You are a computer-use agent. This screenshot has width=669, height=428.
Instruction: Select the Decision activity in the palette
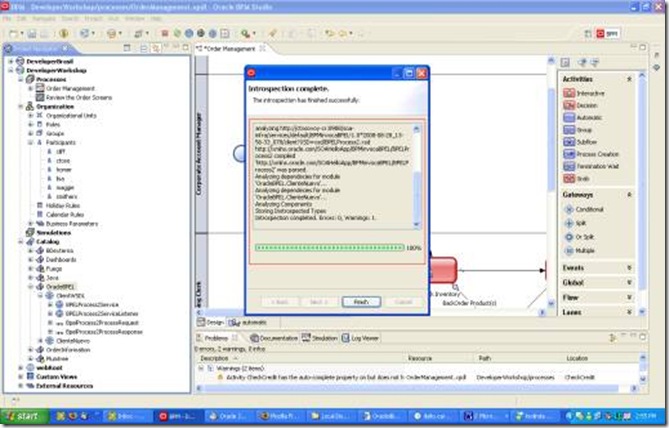pyautogui.click(x=580, y=105)
